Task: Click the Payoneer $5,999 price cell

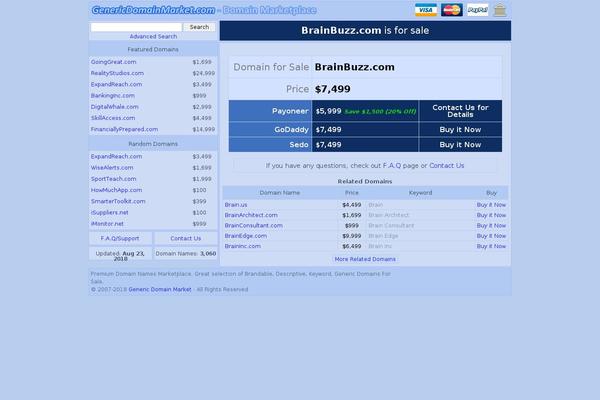Action: (365, 111)
